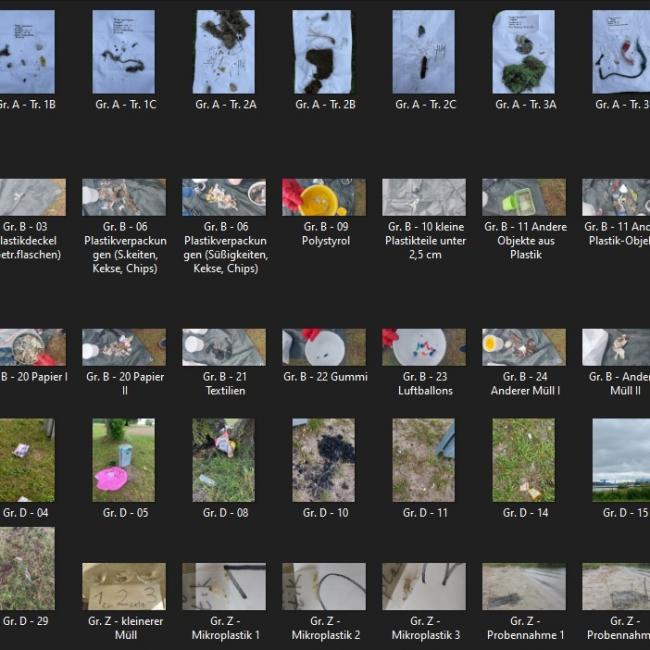
Task: Choose the Gr. A - Tr. 3A thumbnail
Action: [x=524, y=52]
